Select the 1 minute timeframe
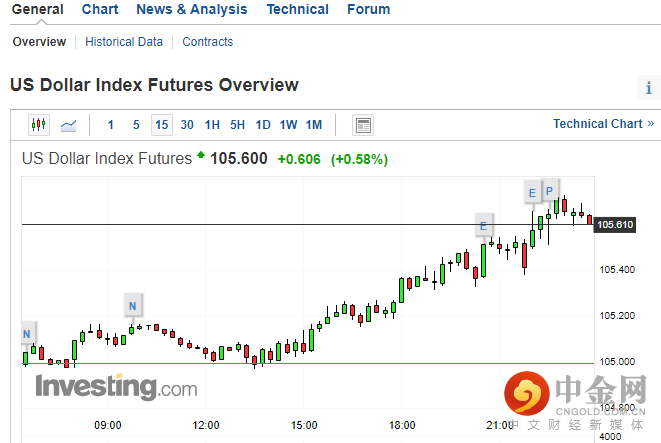The image size is (661, 443). [x=110, y=125]
